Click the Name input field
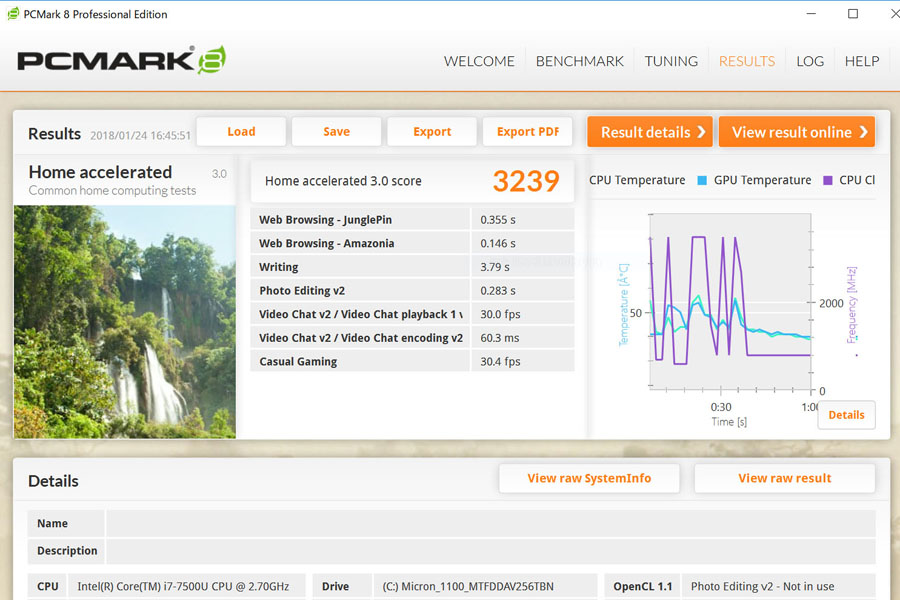 coord(491,524)
